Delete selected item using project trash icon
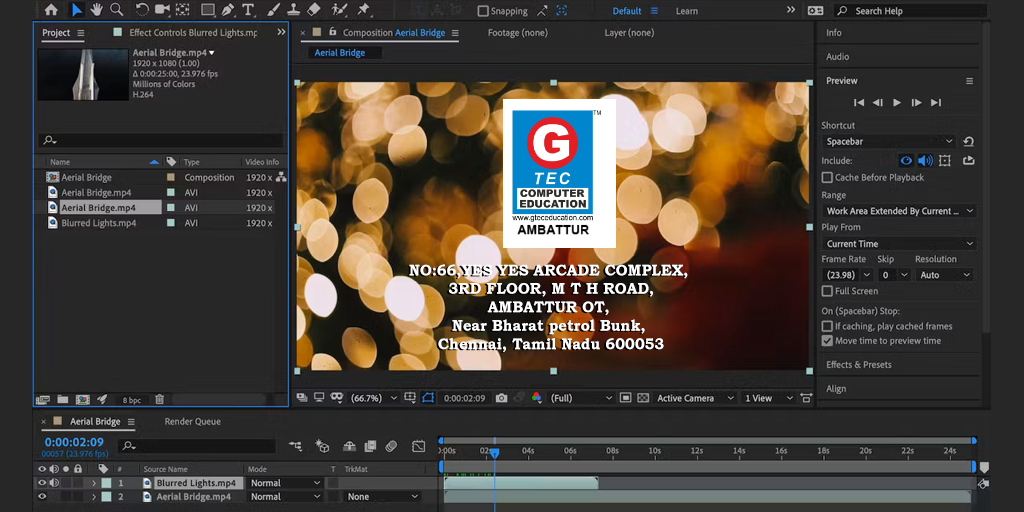This screenshot has width=1024, height=512. tap(159, 400)
